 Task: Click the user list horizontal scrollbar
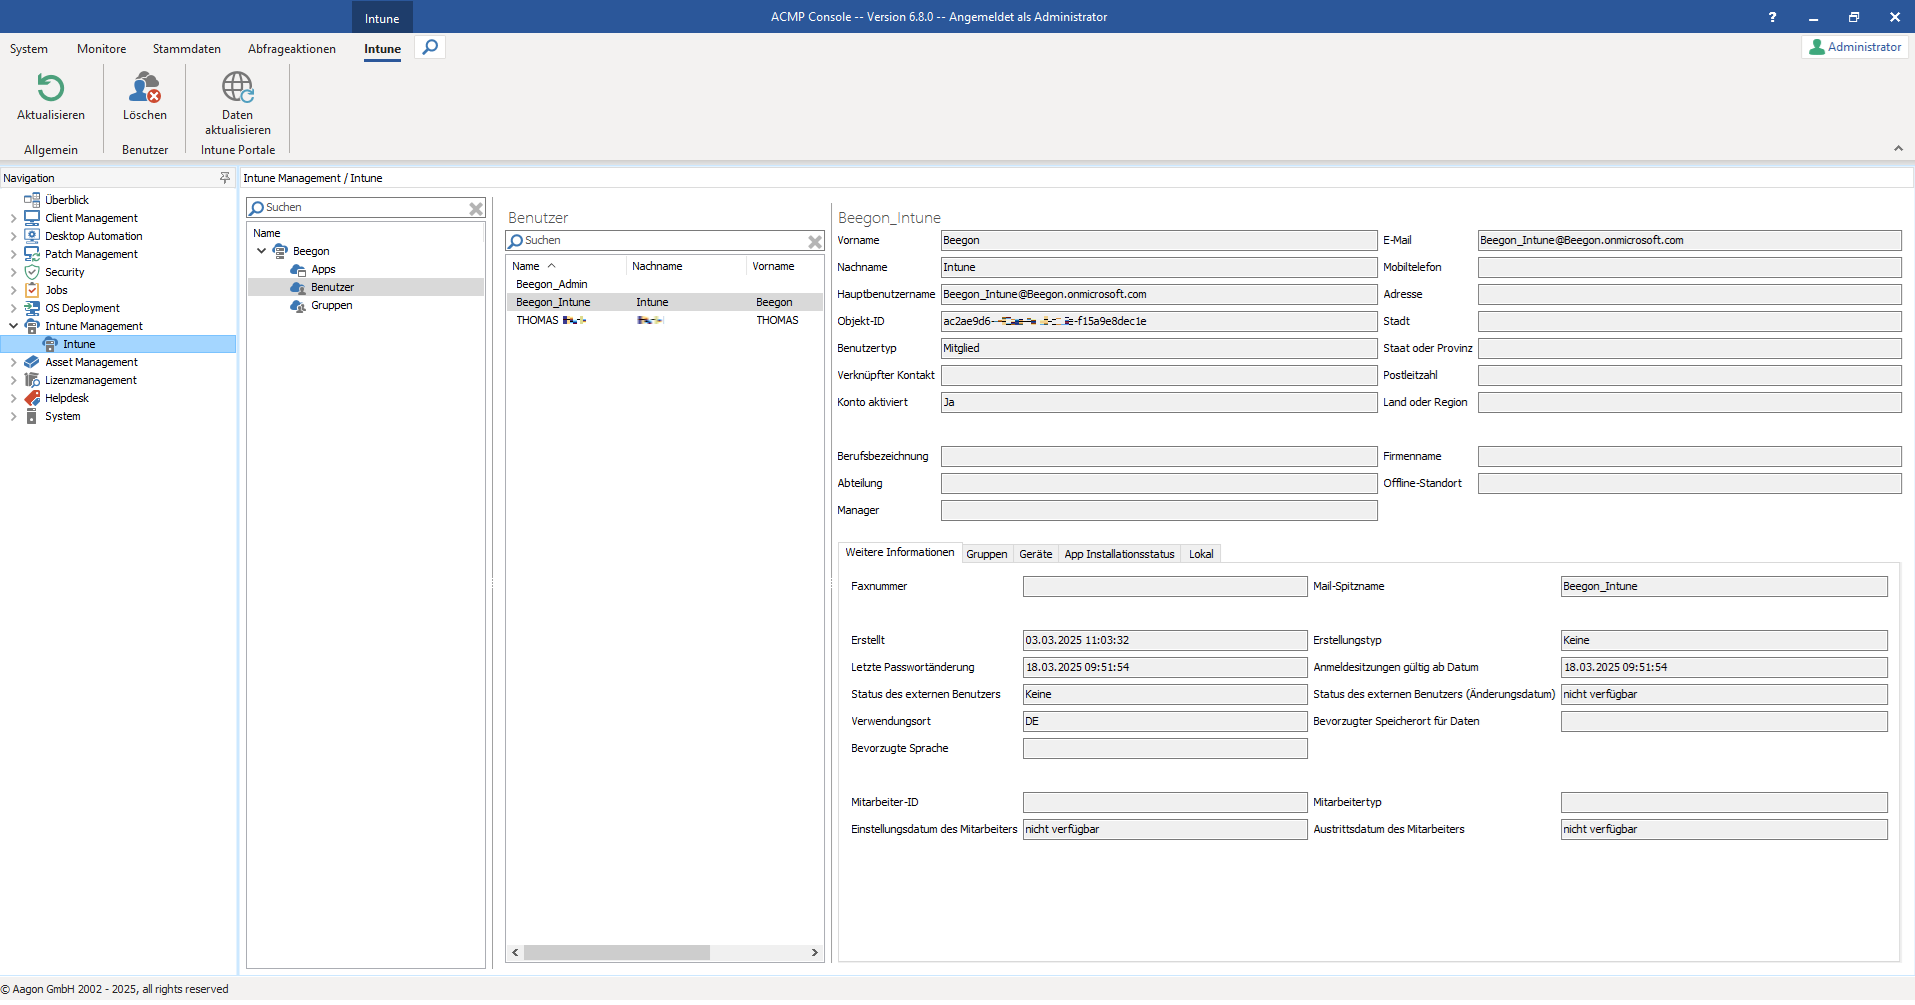[616, 953]
